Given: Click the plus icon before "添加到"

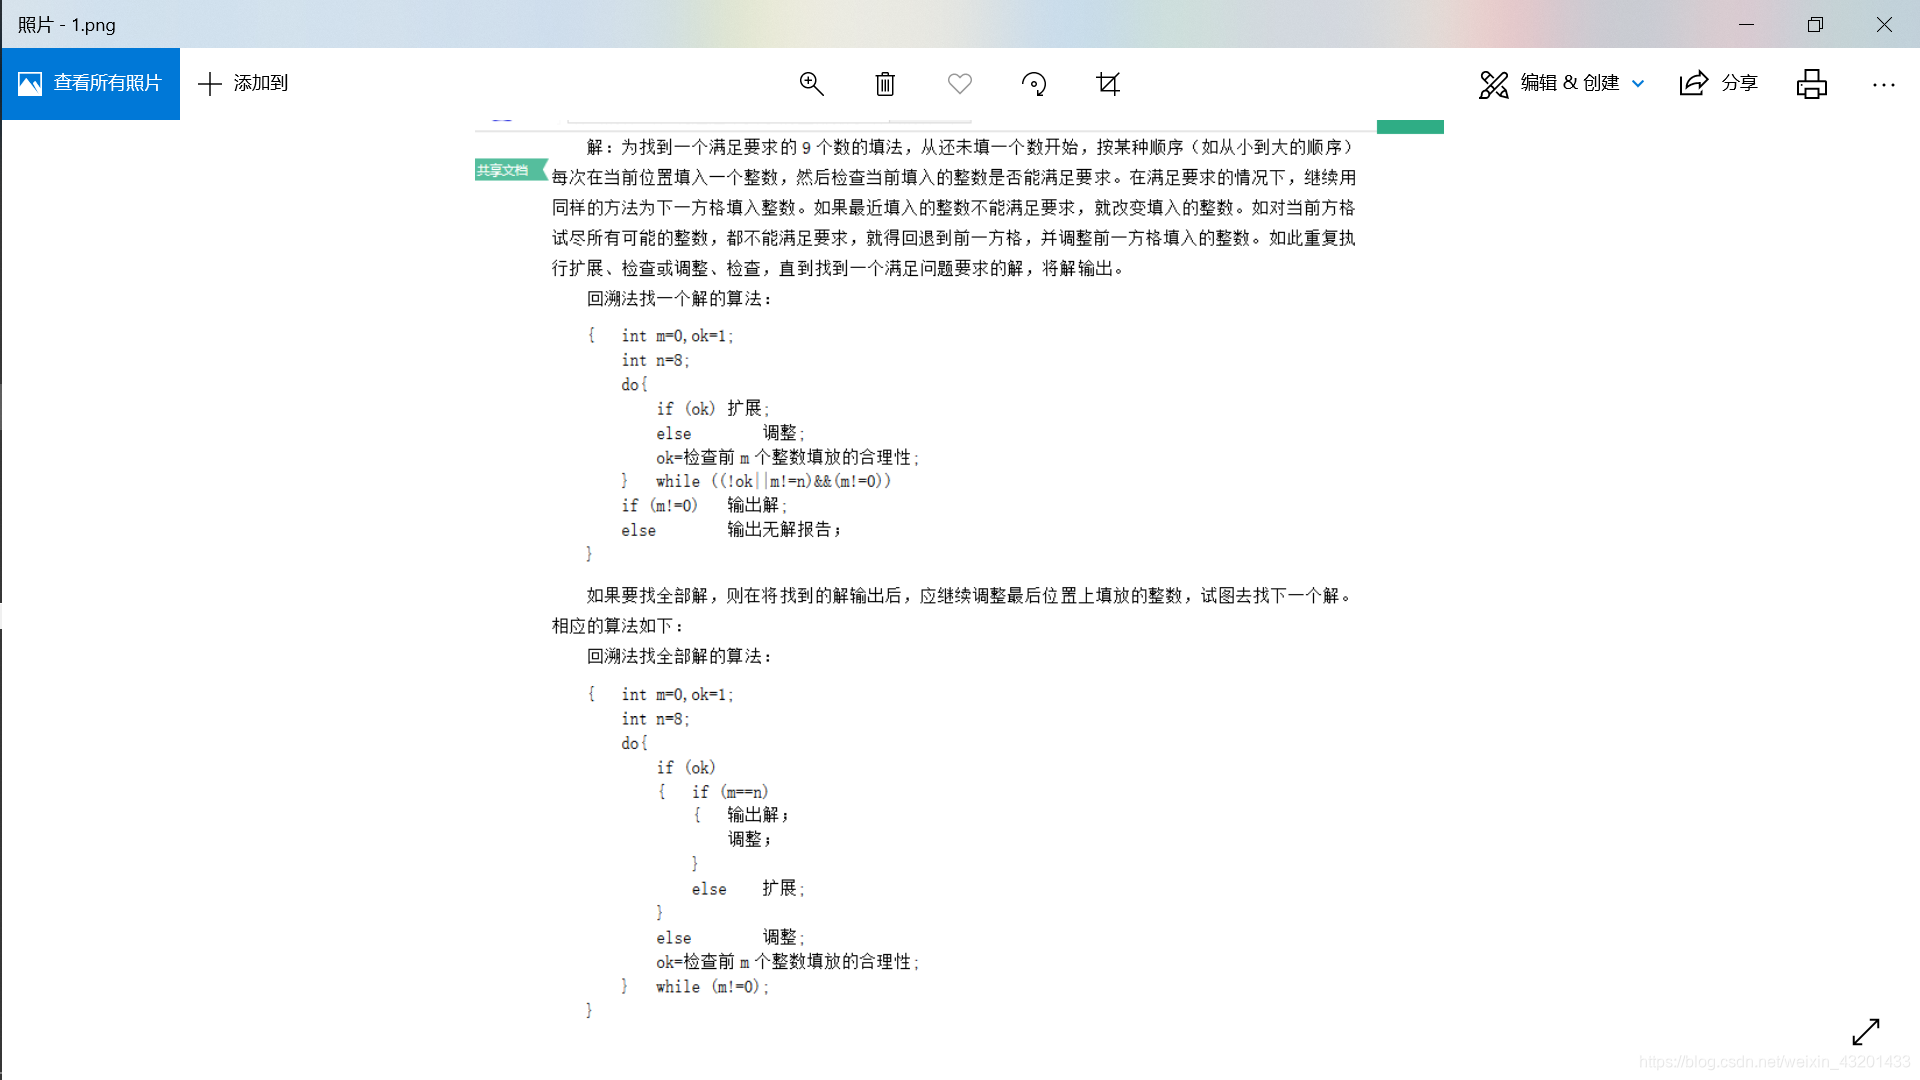Looking at the screenshot, I should click(x=209, y=84).
